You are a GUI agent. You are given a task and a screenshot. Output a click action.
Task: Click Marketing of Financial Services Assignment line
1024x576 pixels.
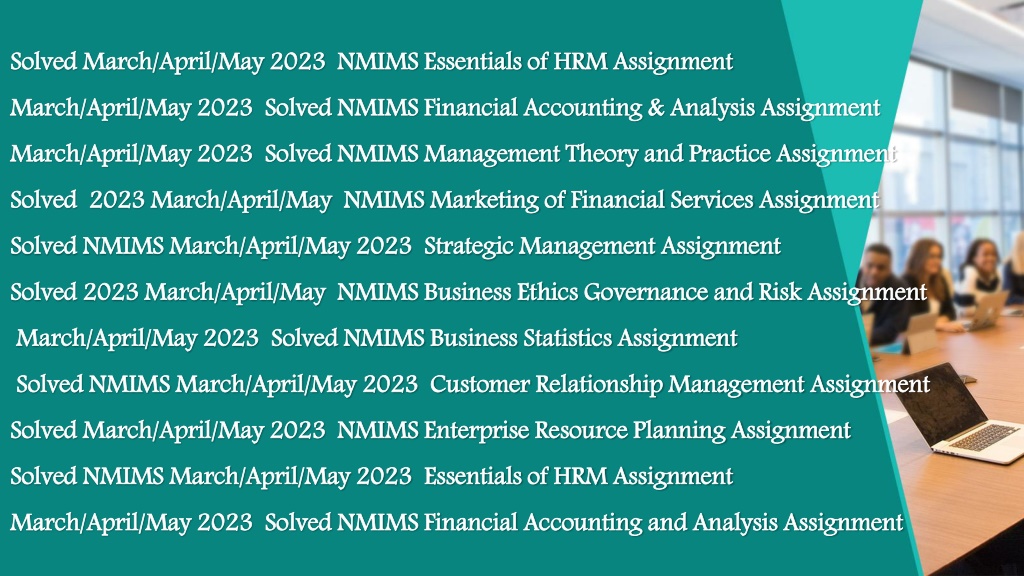pos(655,200)
